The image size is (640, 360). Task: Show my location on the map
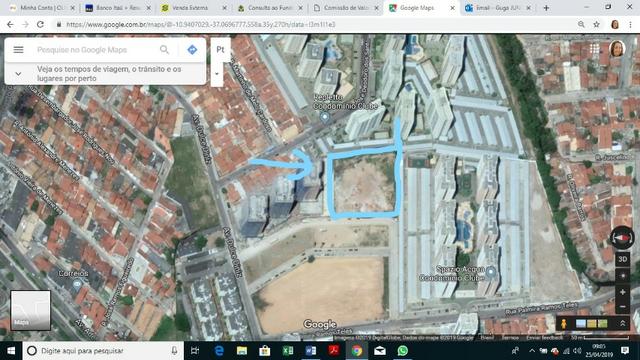tap(623, 276)
